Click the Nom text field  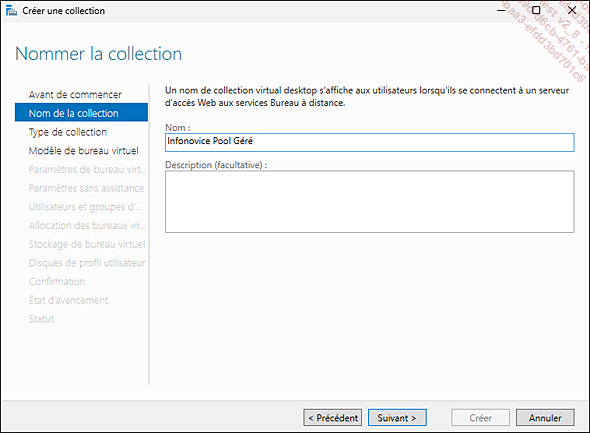[x=370, y=143]
